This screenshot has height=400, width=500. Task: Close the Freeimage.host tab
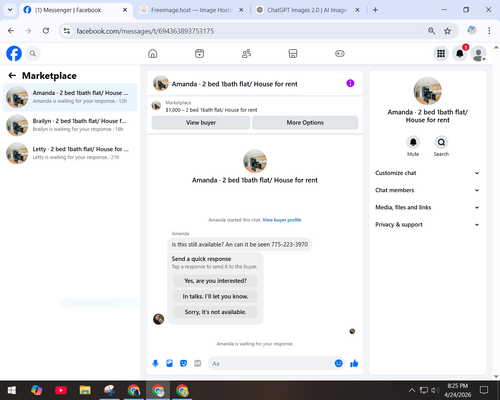point(241,10)
